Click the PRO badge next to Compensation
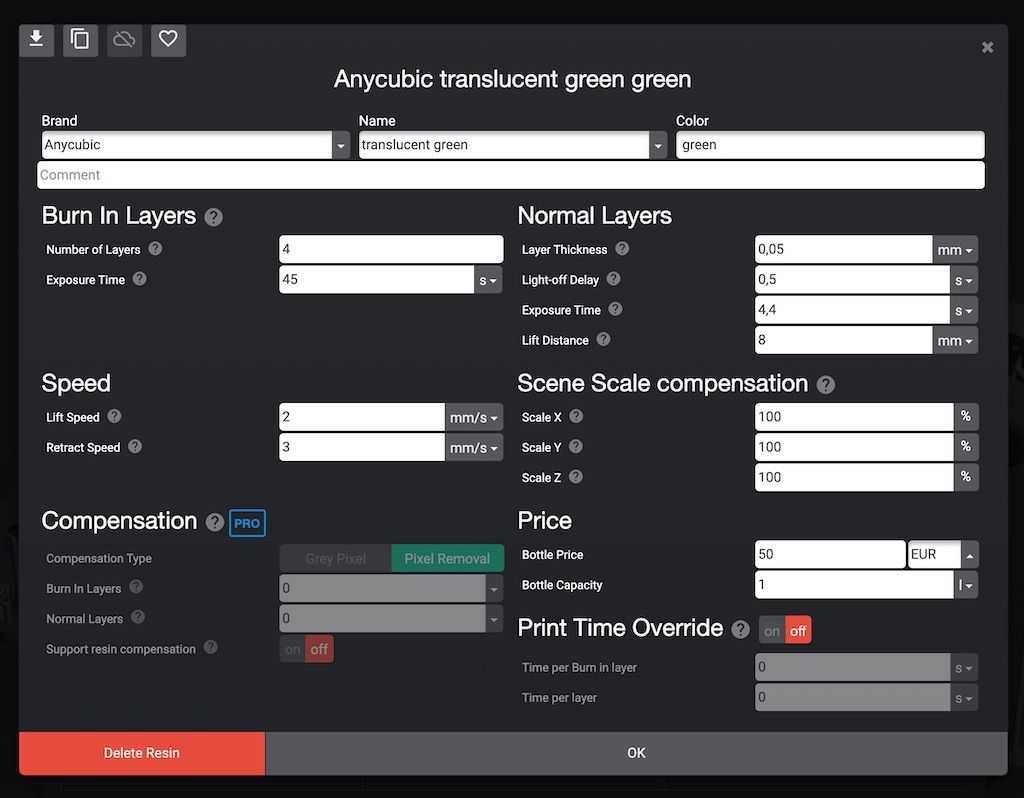Screen dimensions: 1024x798 pos(248,522)
